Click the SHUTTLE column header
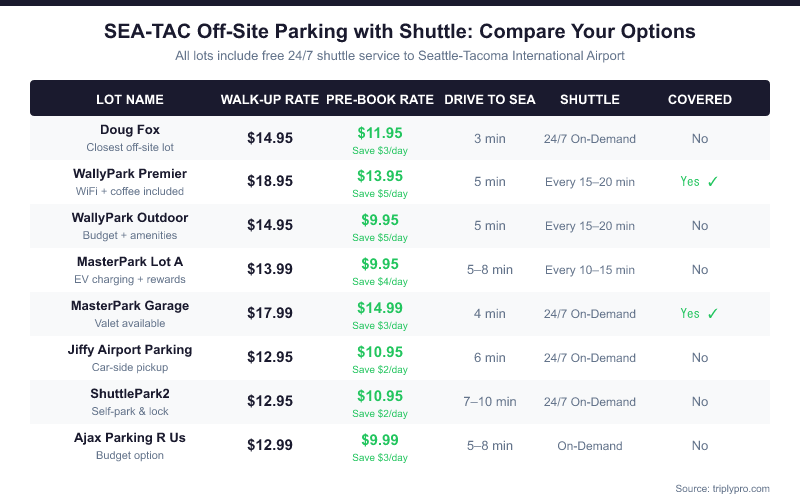Screen dimensions: 800x500 [590, 100]
